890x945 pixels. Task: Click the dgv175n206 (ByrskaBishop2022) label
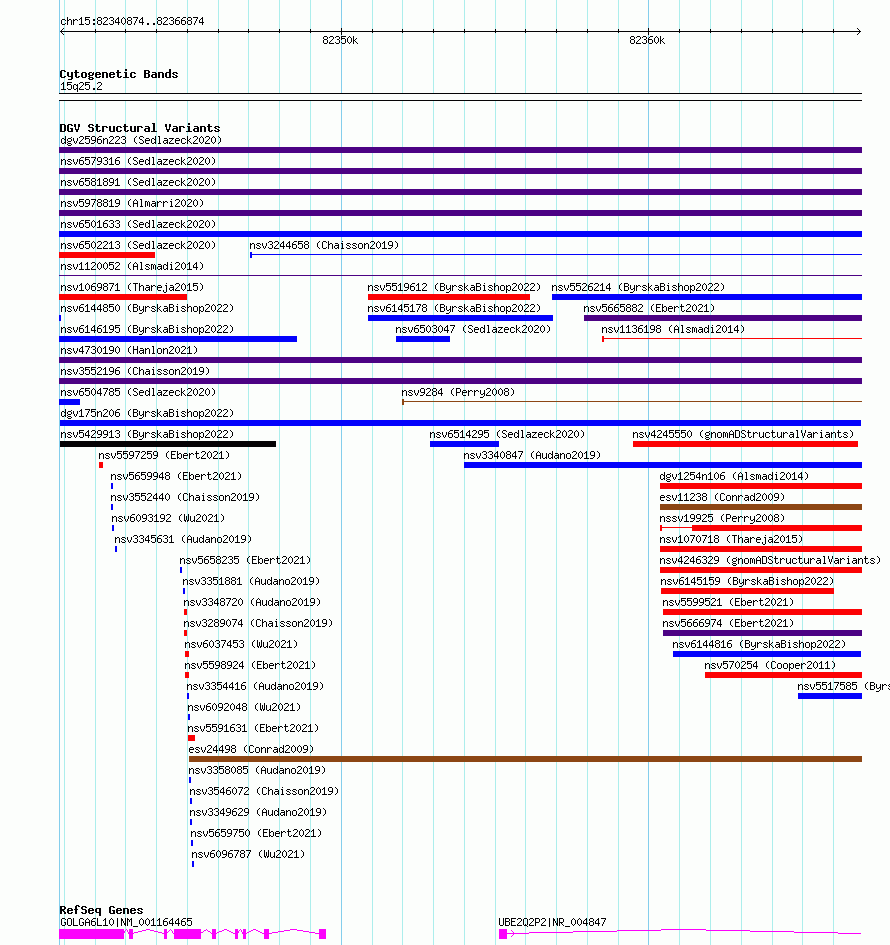tap(147, 413)
